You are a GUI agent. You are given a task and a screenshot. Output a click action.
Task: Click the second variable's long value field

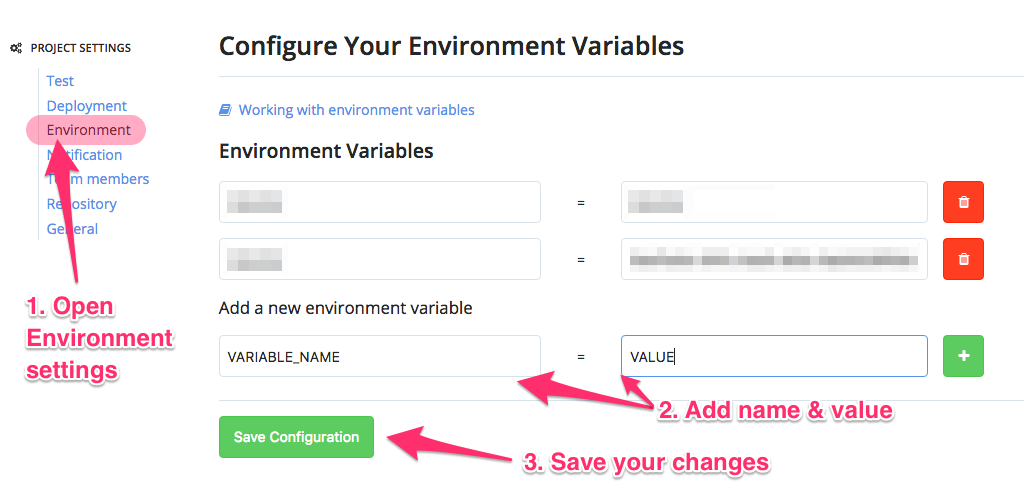(774, 259)
